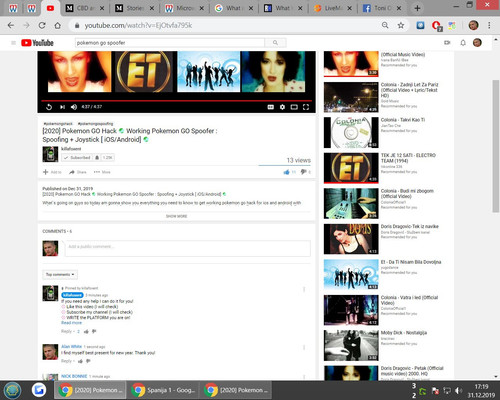The image size is (500, 400).
Task: Open player settings gear
Action: [x=282, y=107]
